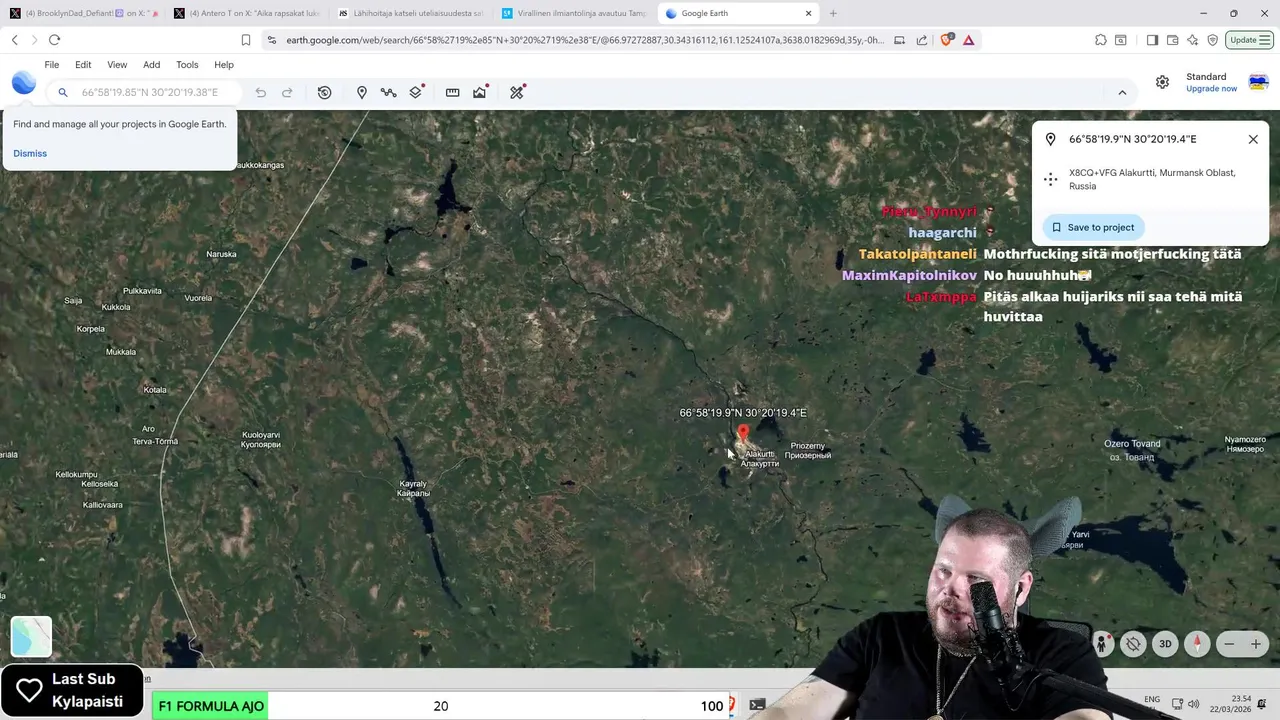Close the location info card
The width and height of the screenshot is (1280, 720).
(1253, 139)
